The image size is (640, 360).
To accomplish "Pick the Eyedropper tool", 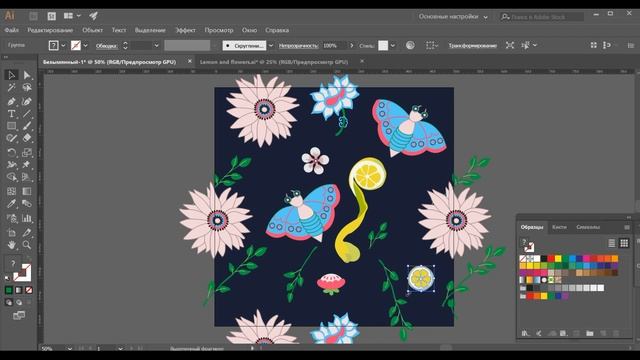I will [x=11, y=204].
